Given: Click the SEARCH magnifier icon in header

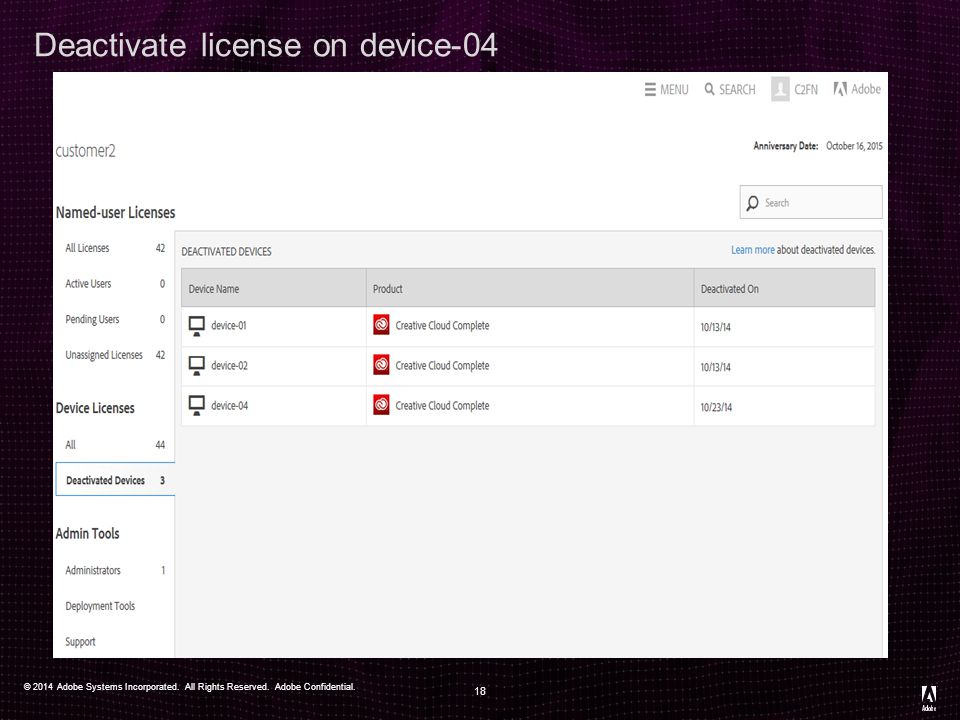Looking at the screenshot, I should pos(709,89).
